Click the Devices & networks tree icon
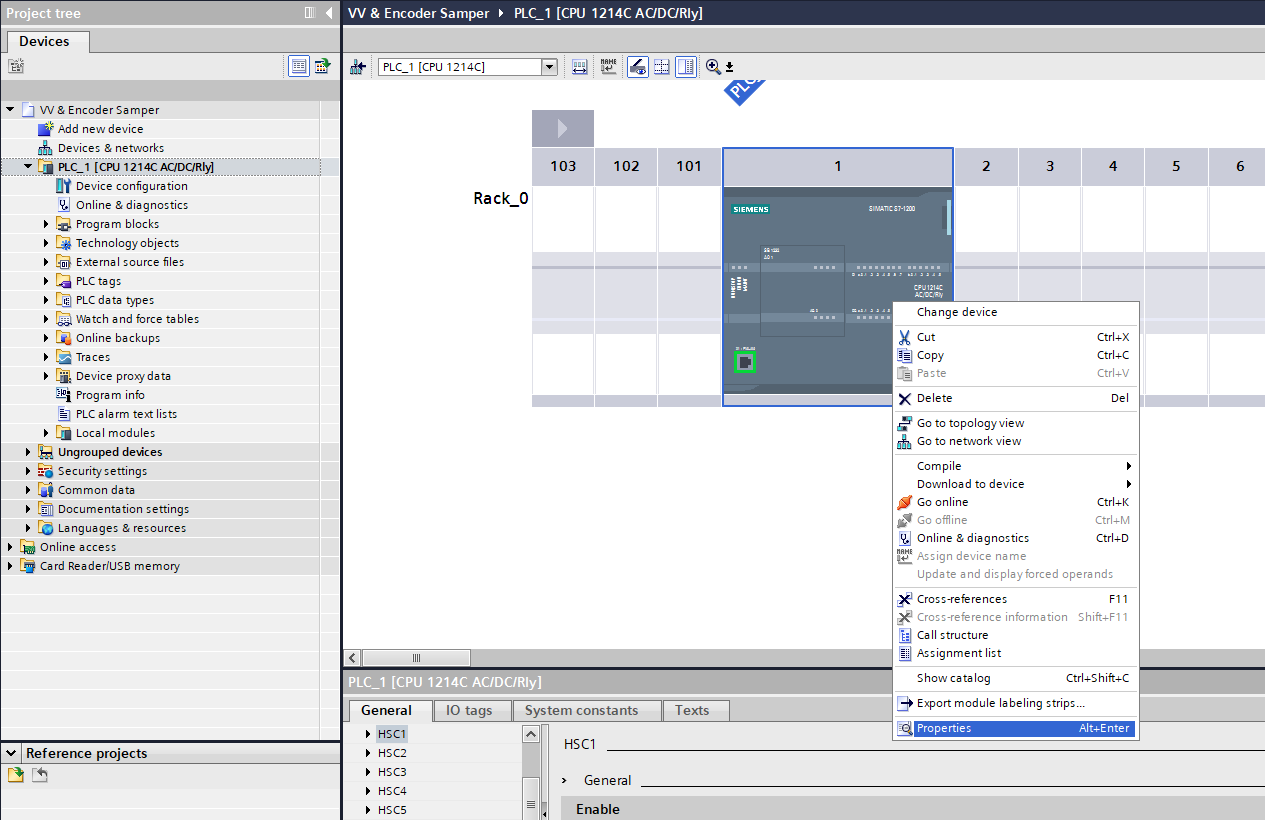 pyautogui.click(x=46, y=148)
